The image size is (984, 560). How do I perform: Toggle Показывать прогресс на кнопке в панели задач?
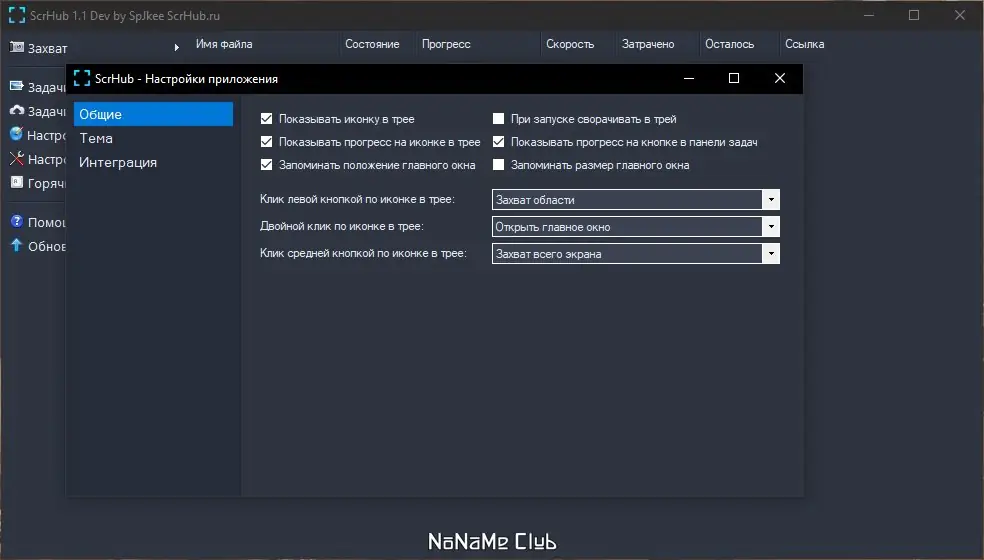click(x=498, y=142)
